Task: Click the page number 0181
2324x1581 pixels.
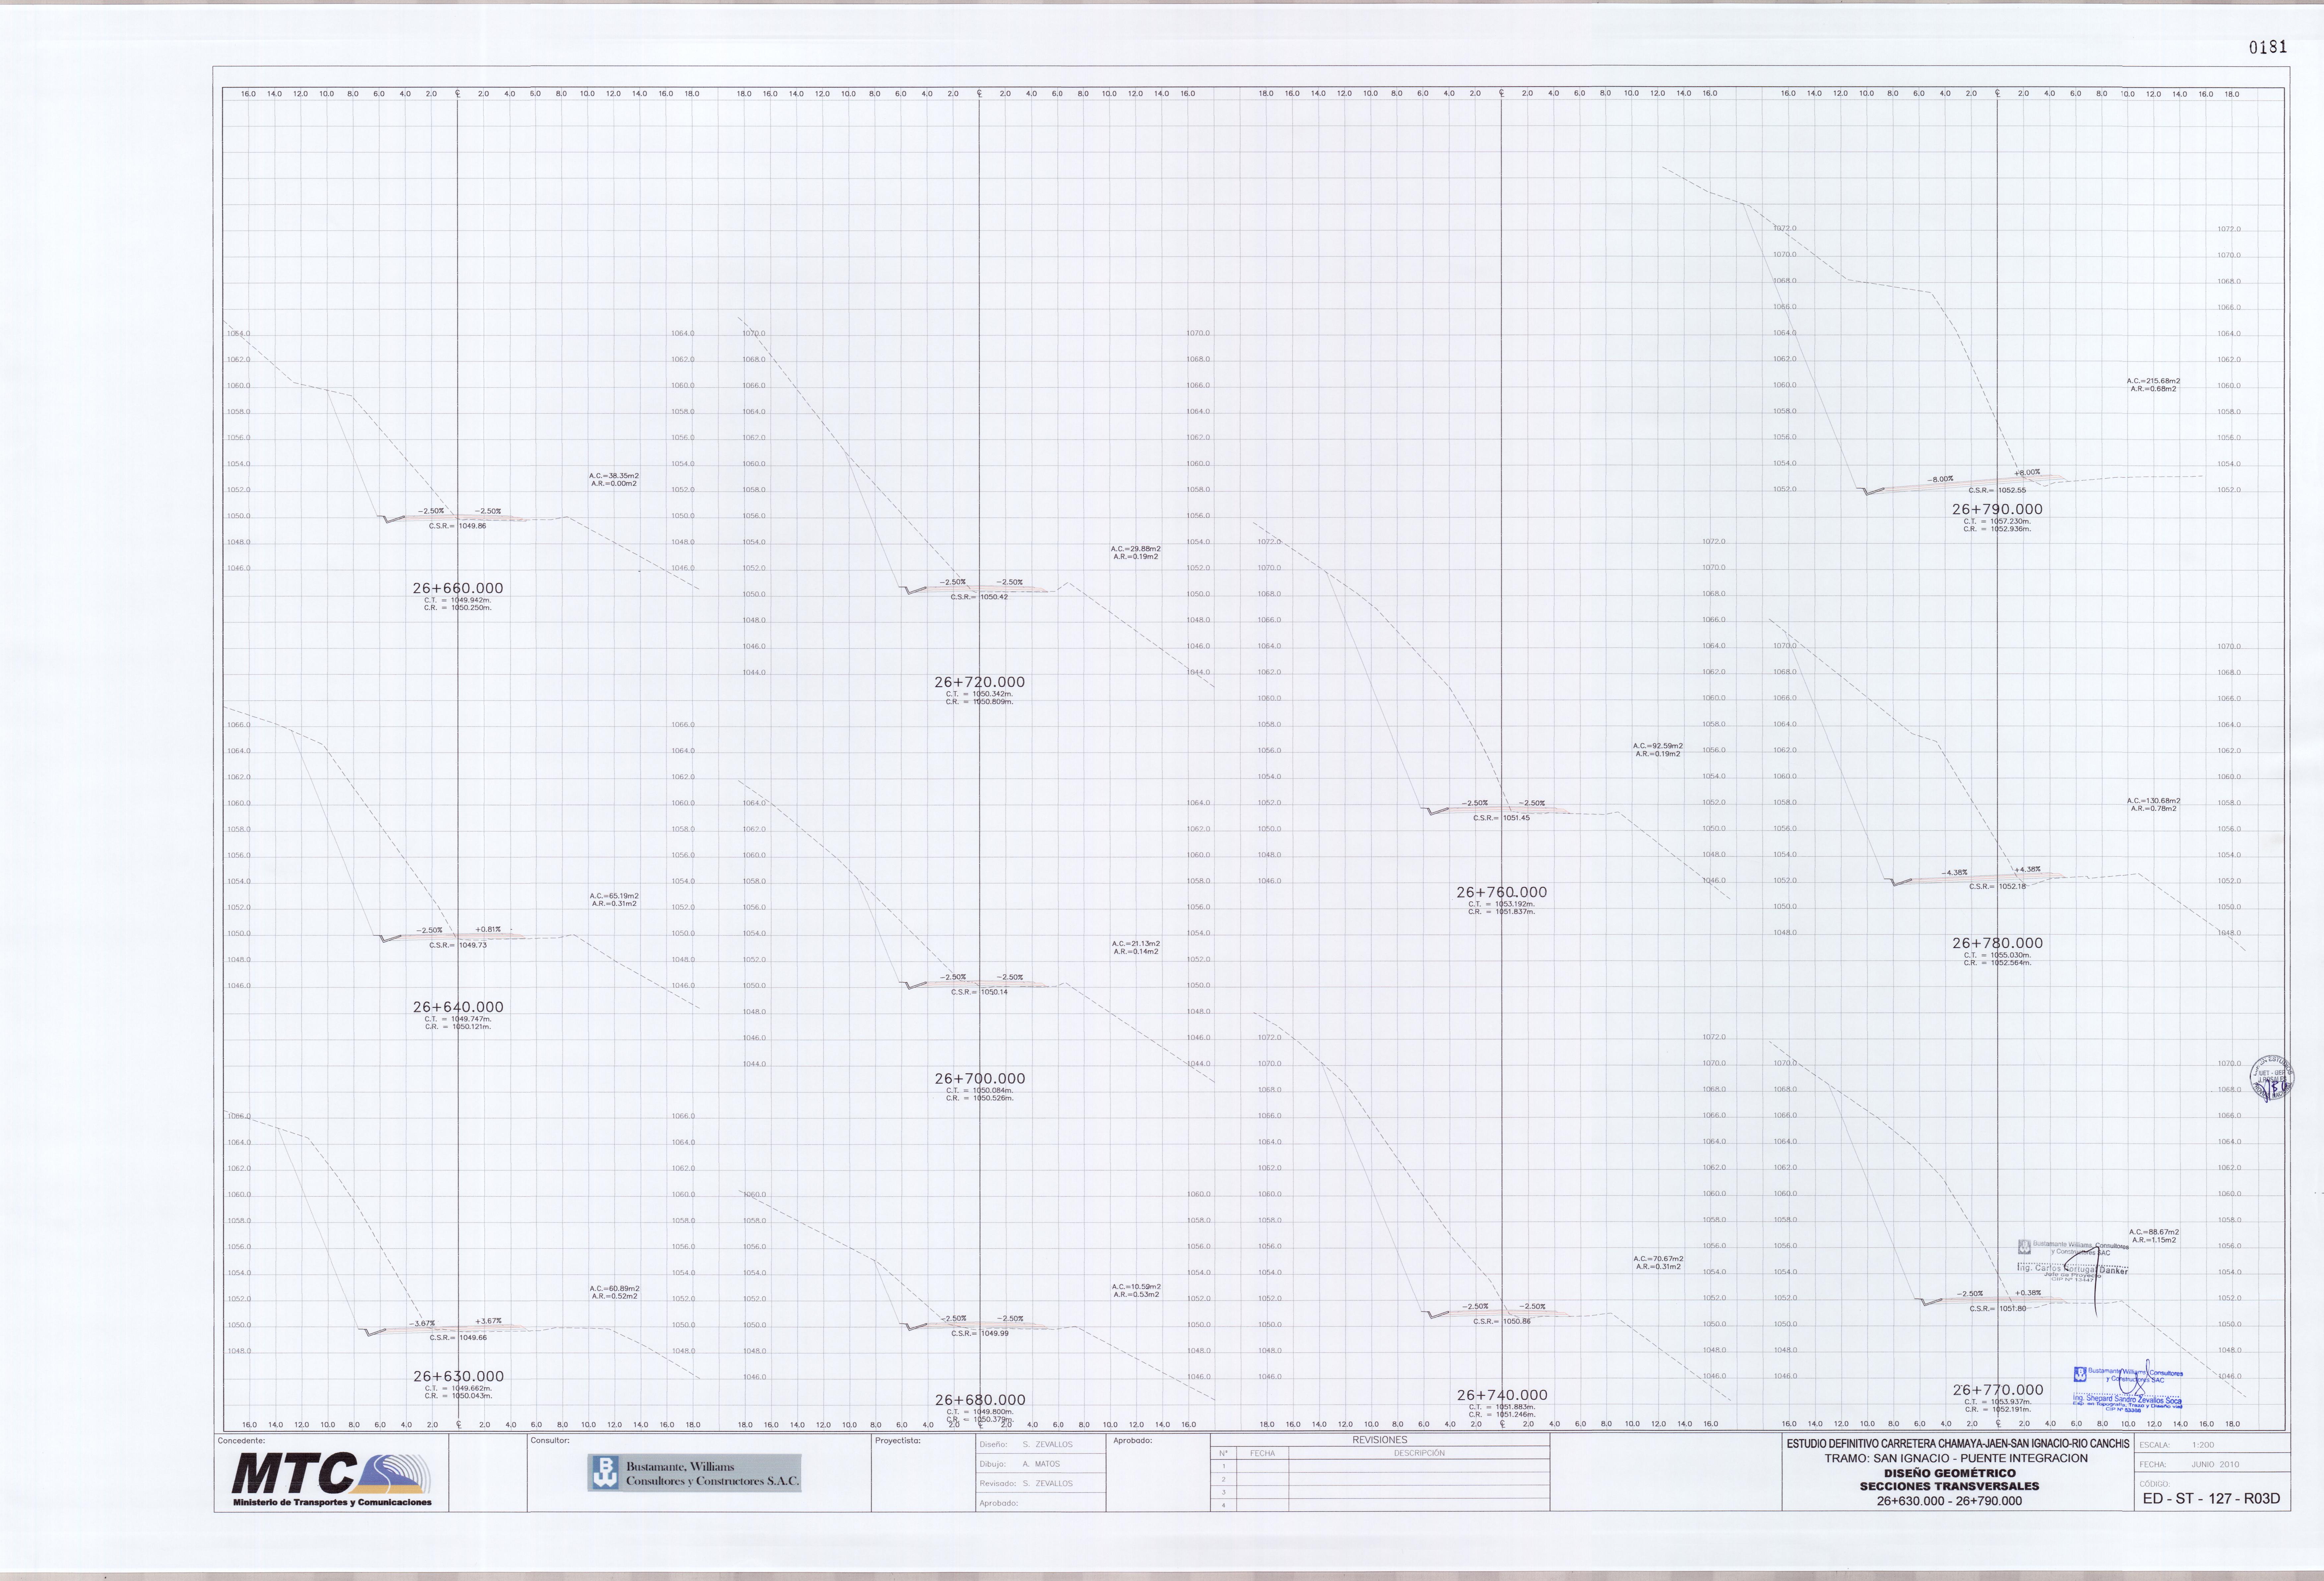Action: click(x=2268, y=47)
